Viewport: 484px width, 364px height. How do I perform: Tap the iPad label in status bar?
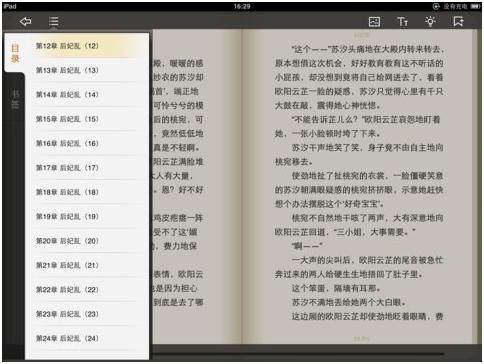point(10,6)
